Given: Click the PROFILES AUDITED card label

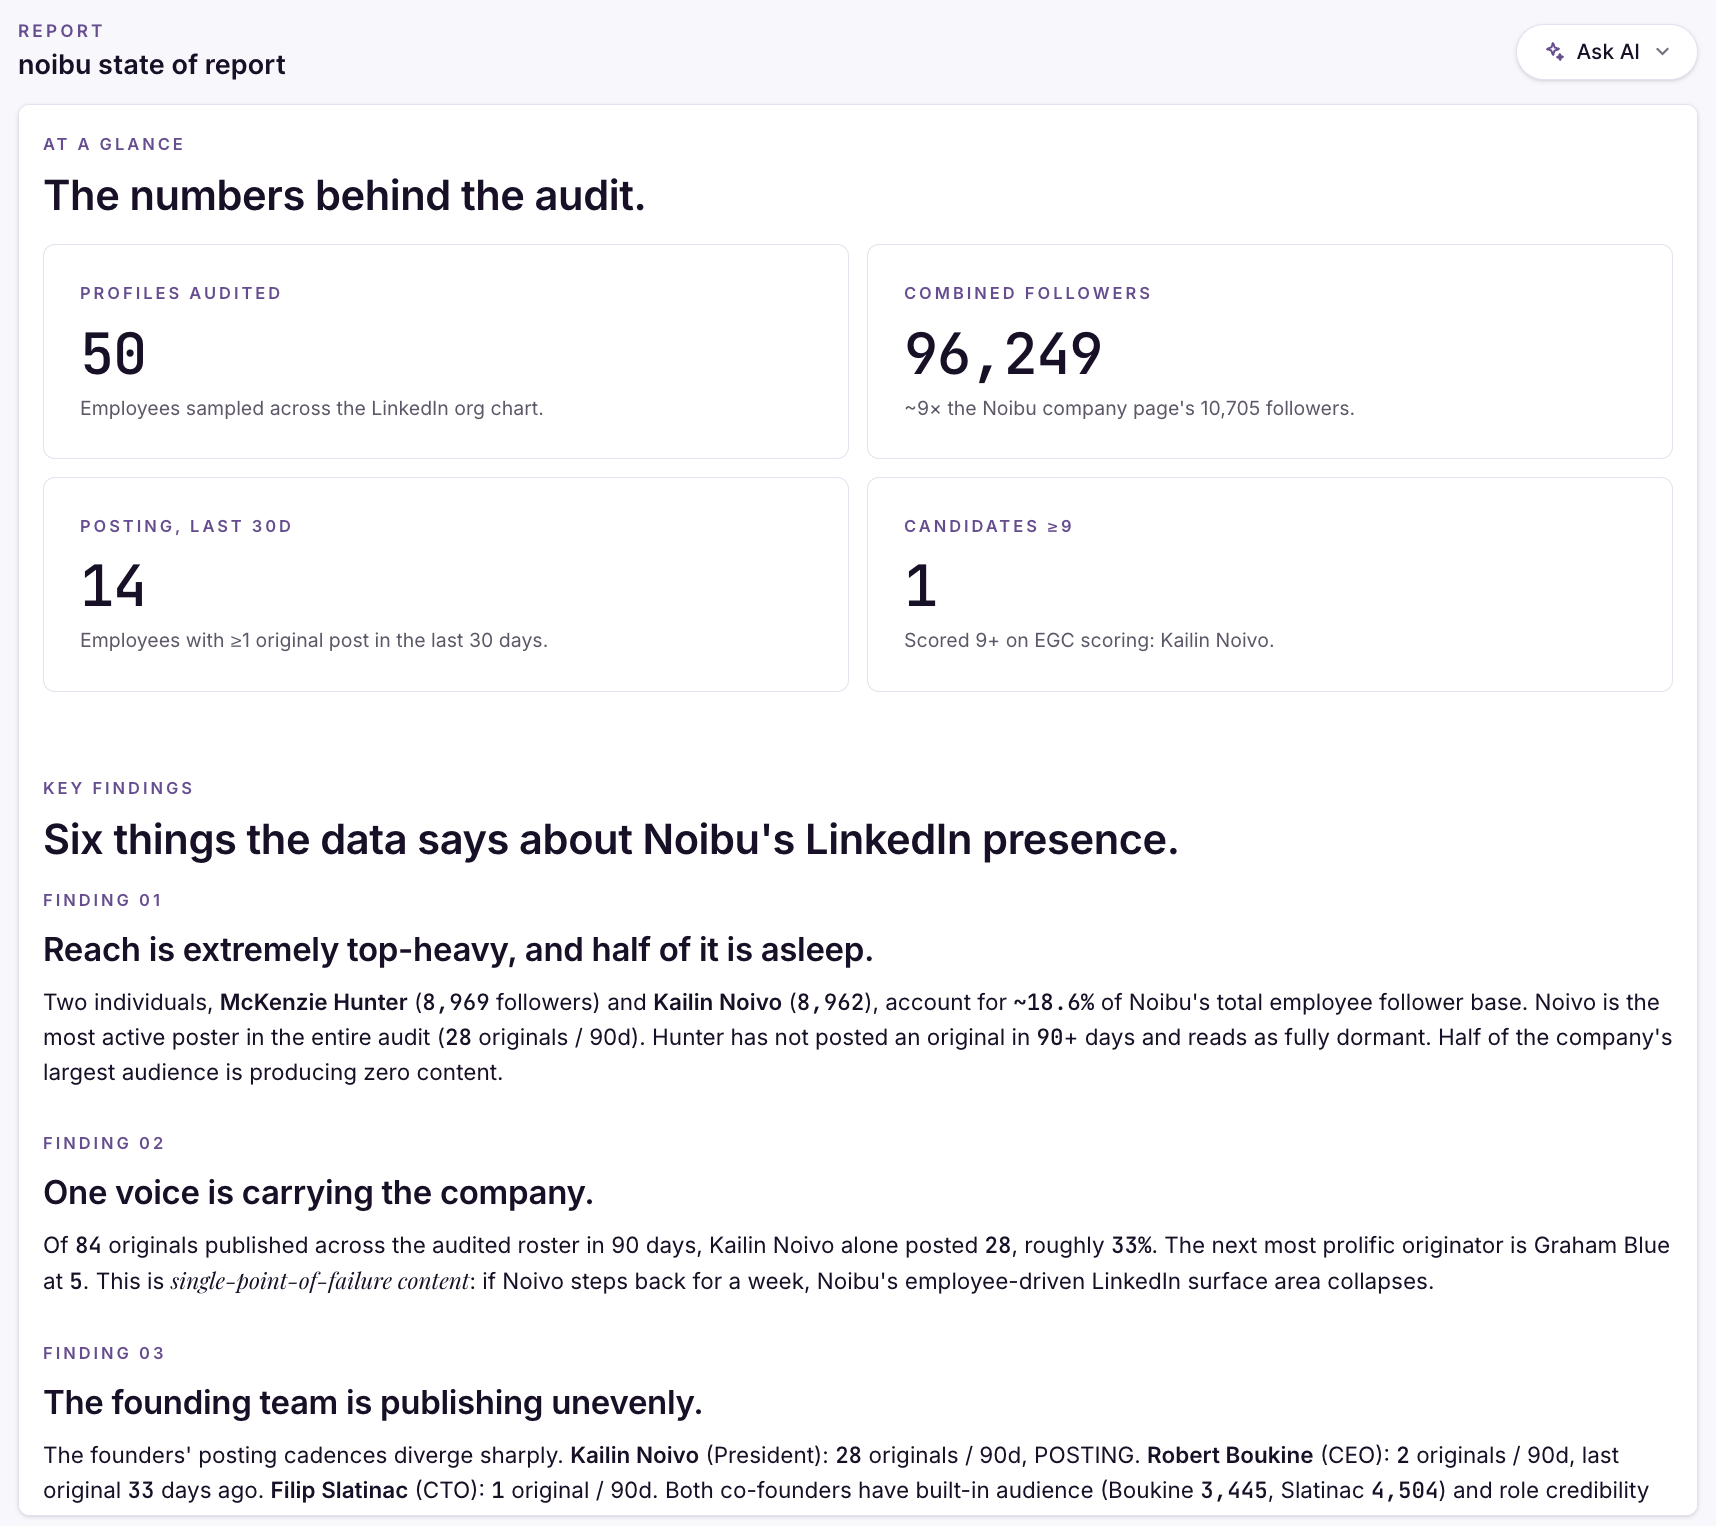Looking at the screenshot, I should pos(181,293).
